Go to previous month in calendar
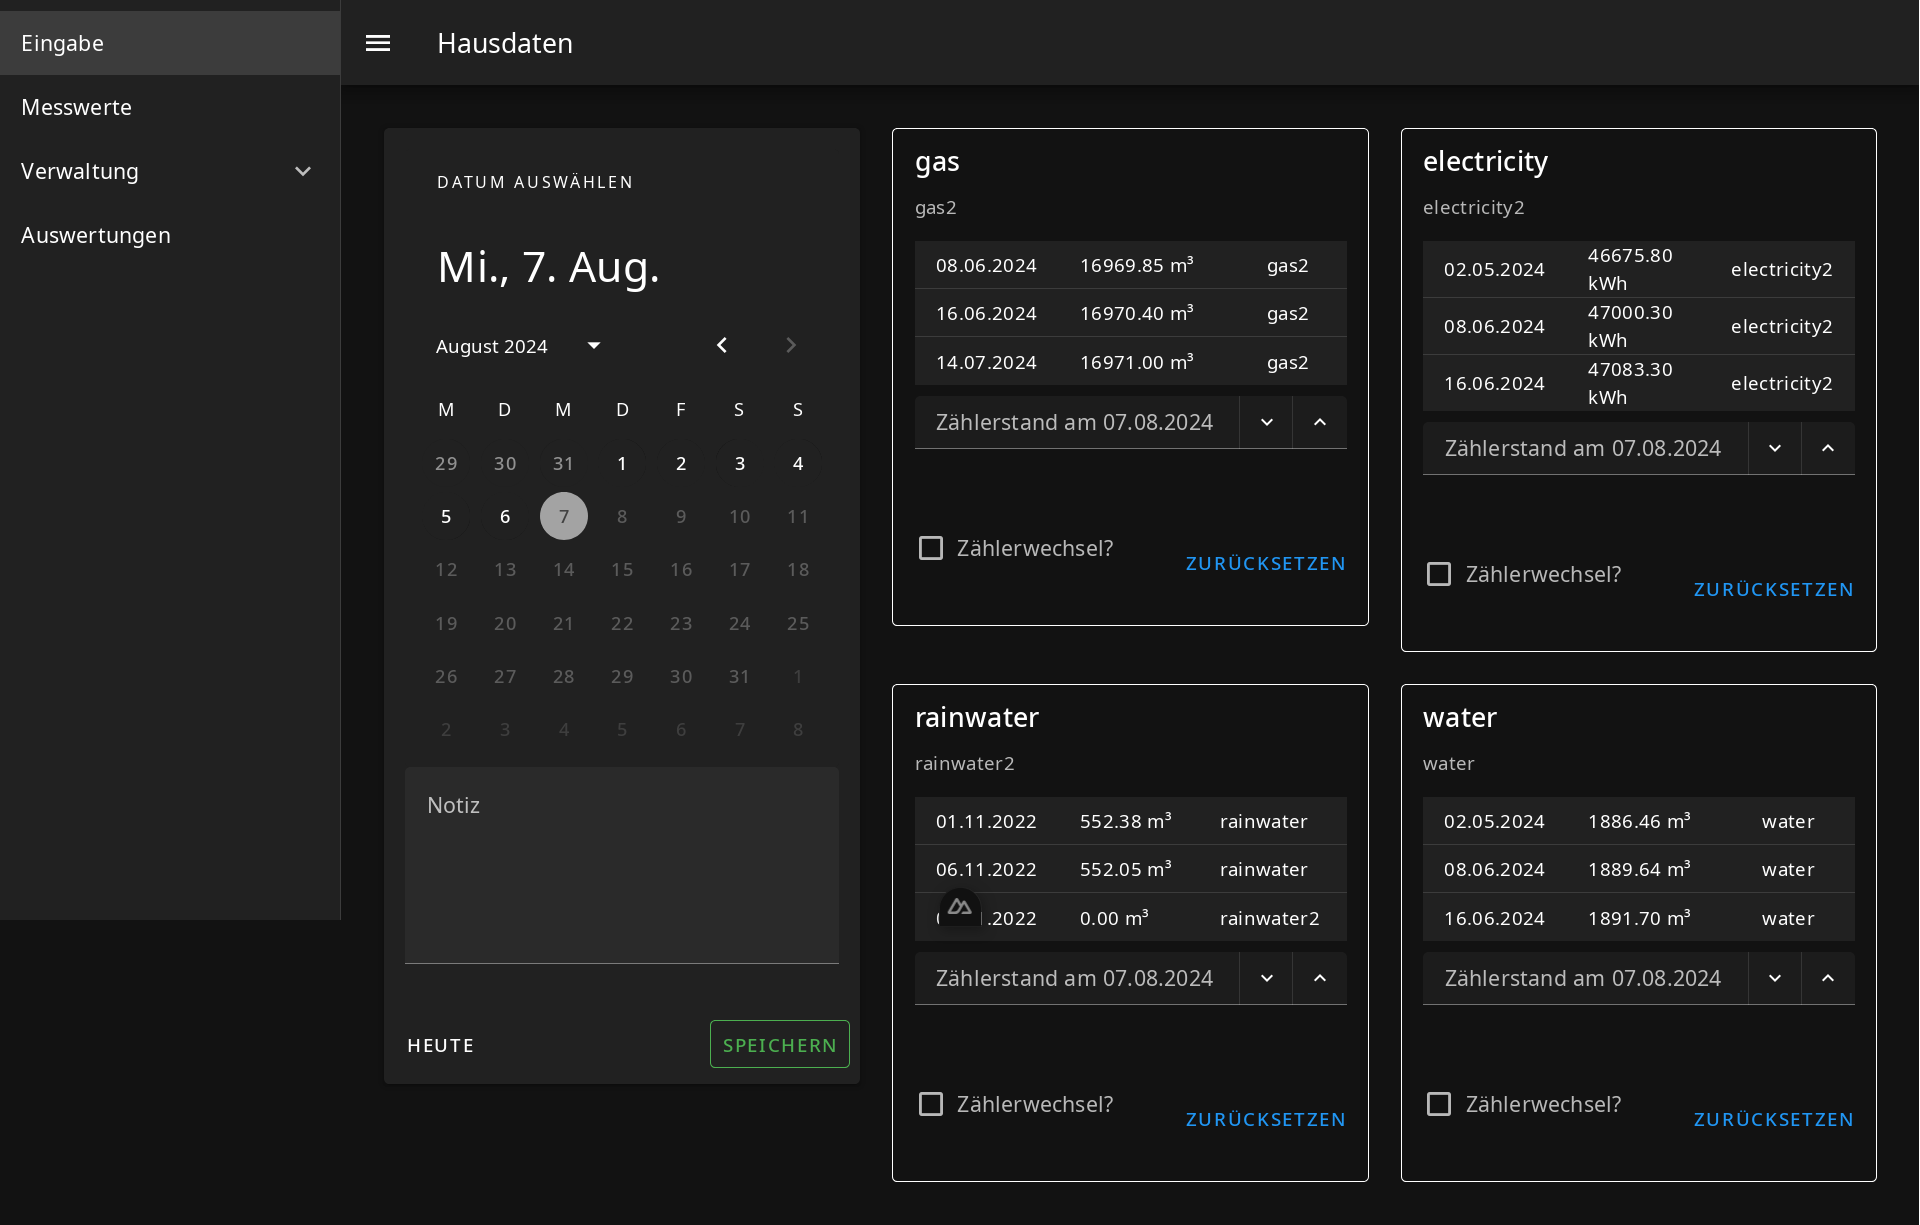Image resolution: width=1920 pixels, height=1225 pixels. click(722, 345)
